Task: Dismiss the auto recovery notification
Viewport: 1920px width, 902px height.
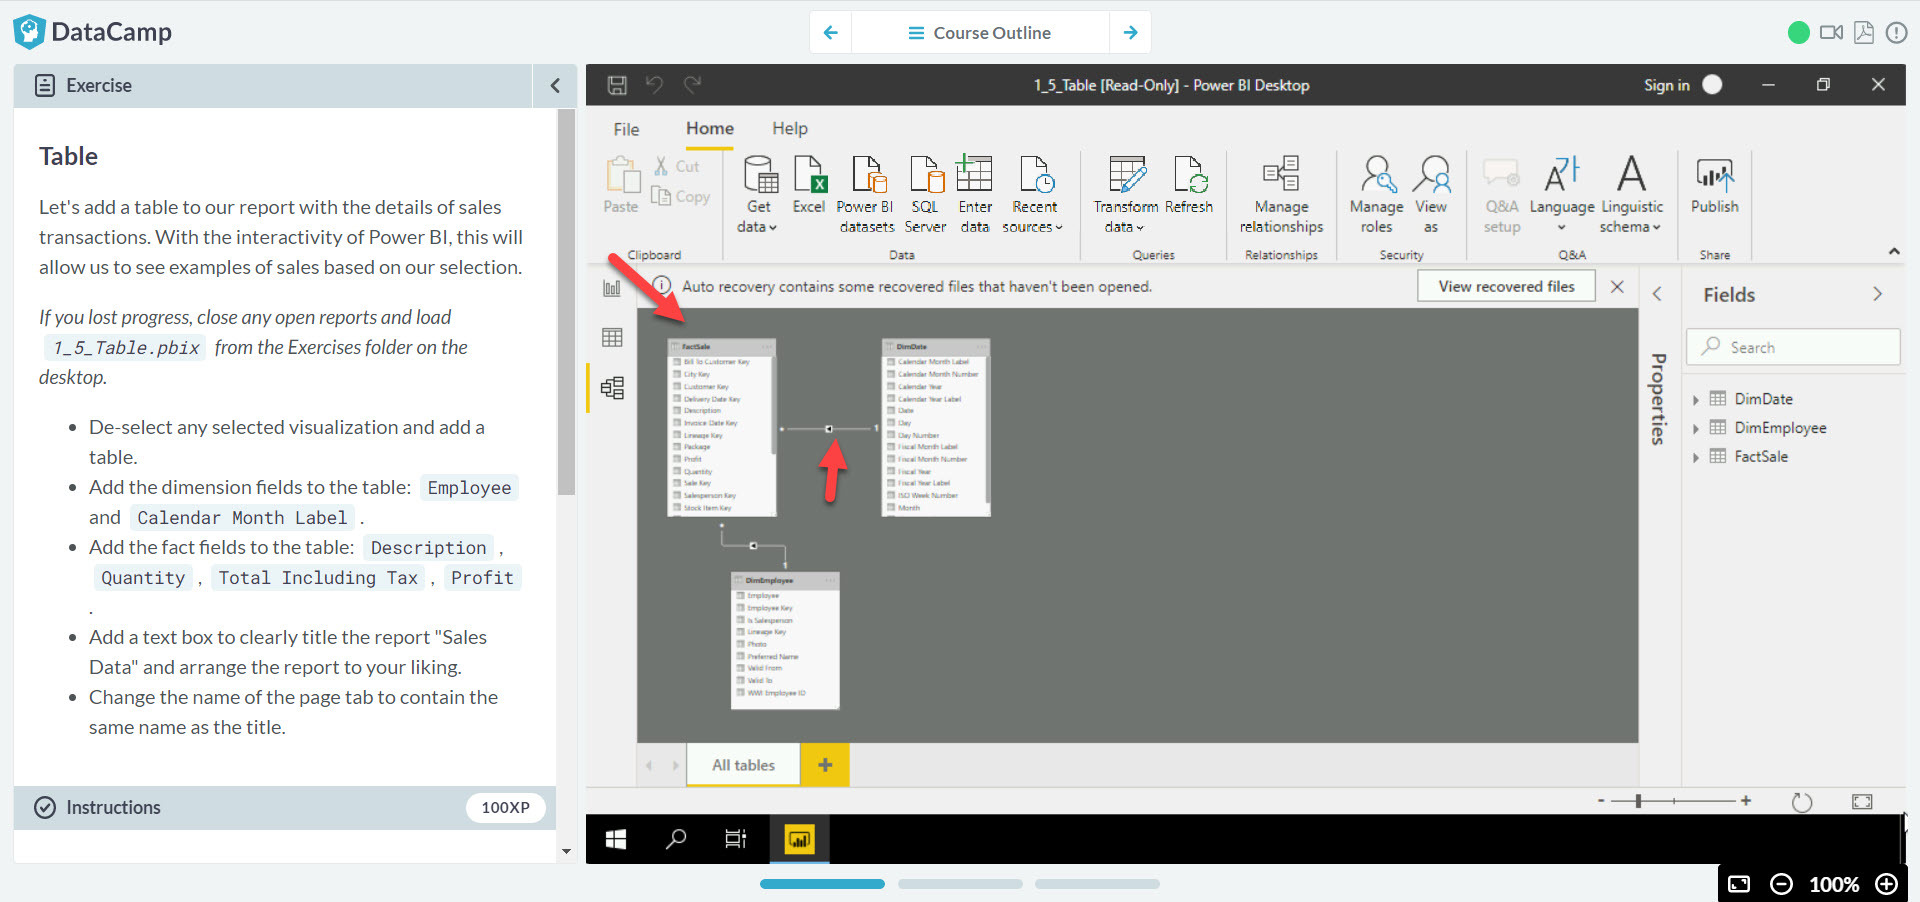Action: [x=1617, y=287]
